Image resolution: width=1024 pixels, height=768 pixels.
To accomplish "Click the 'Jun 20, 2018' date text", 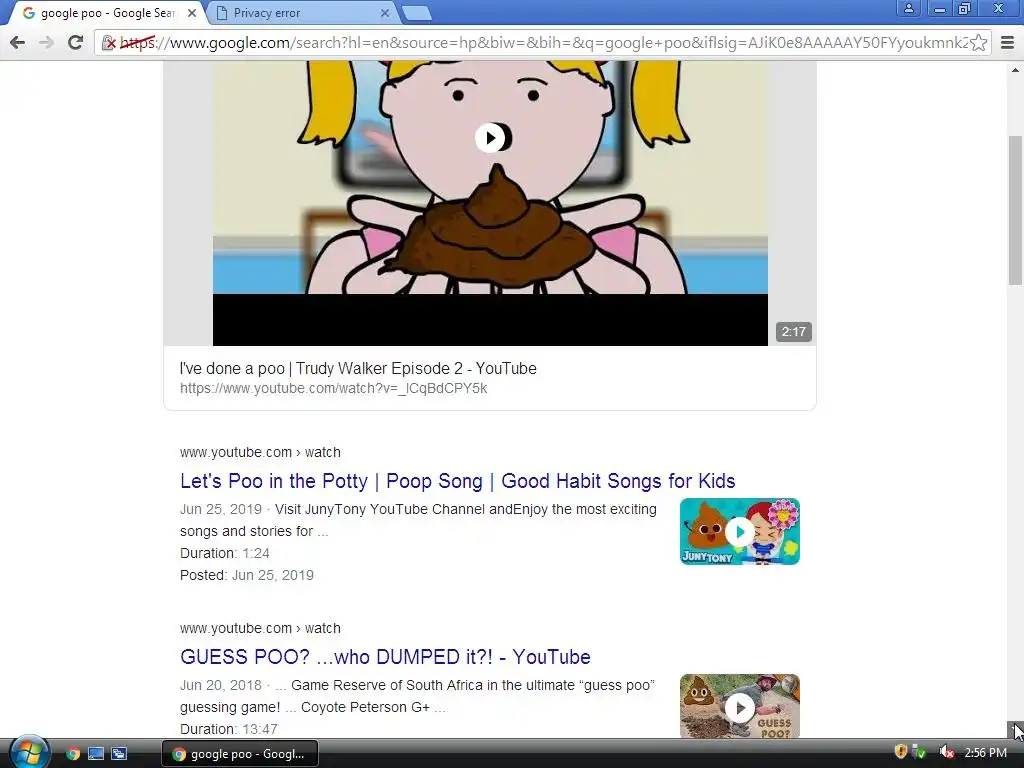I will click(x=221, y=685).
